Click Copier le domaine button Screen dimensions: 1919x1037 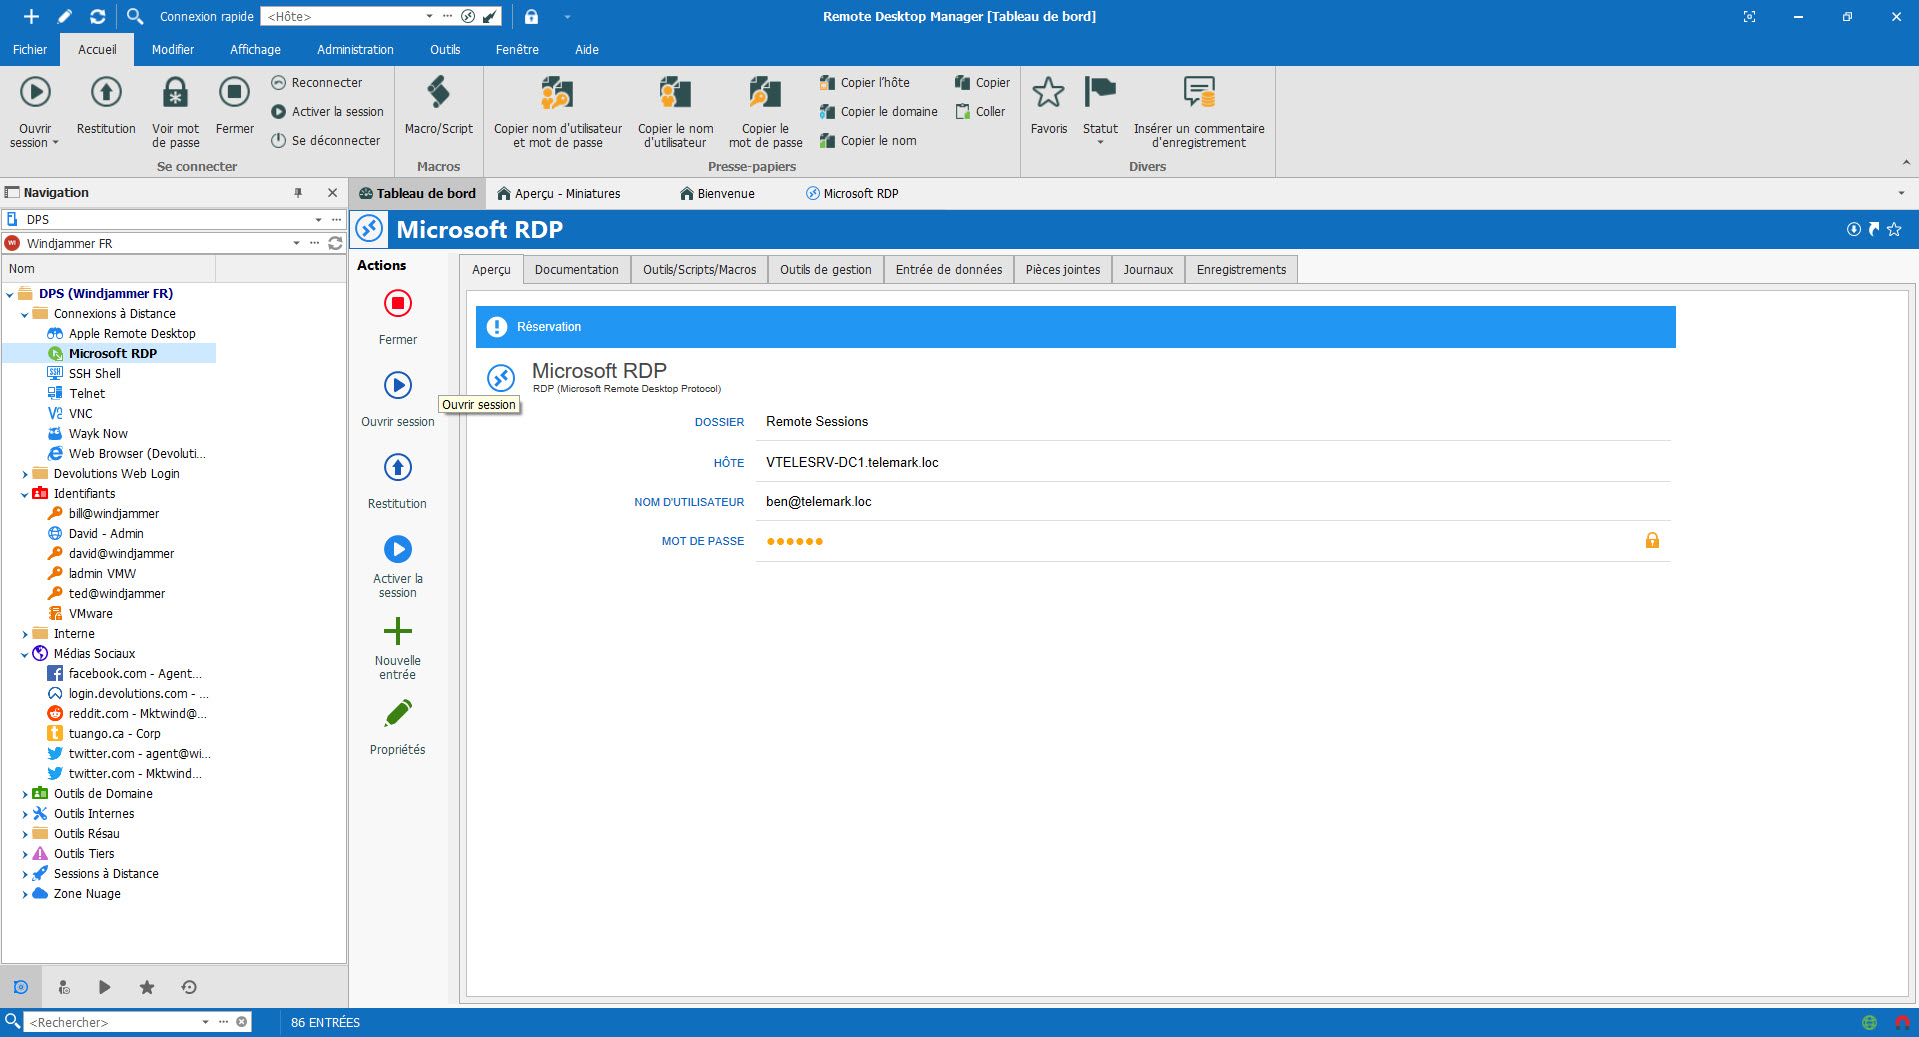pyautogui.click(x=879, y=112)
